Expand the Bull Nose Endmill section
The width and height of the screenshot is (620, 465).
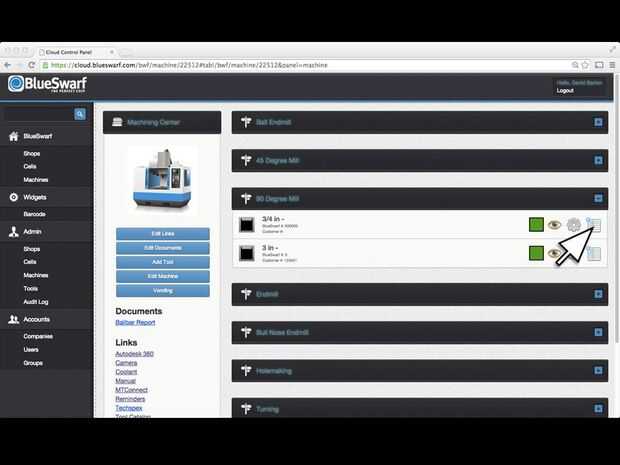(x=598, y=333)
